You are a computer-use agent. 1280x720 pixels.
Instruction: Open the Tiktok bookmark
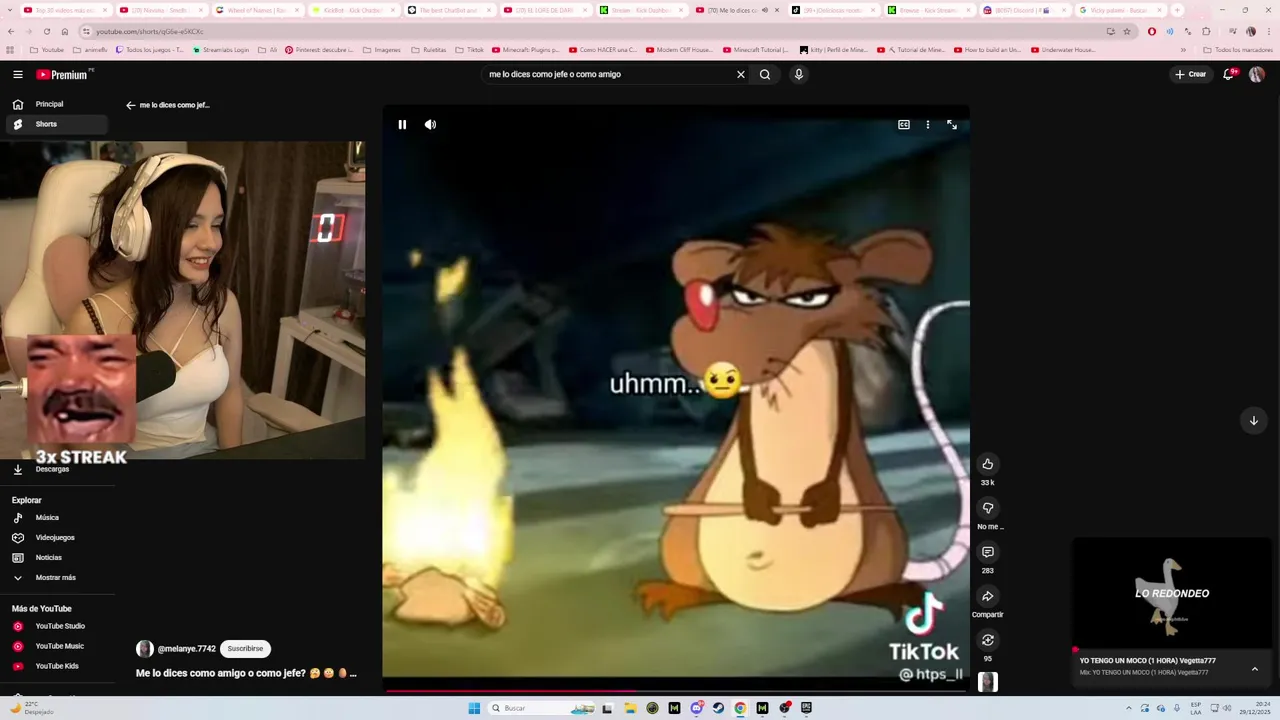[469, 50]
